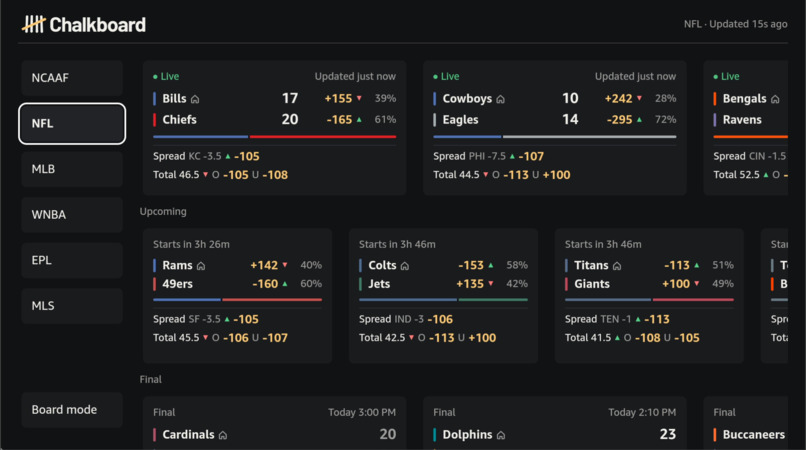806x450 pixels.
Task: Toggle Board mode
Action: [72, 410]
